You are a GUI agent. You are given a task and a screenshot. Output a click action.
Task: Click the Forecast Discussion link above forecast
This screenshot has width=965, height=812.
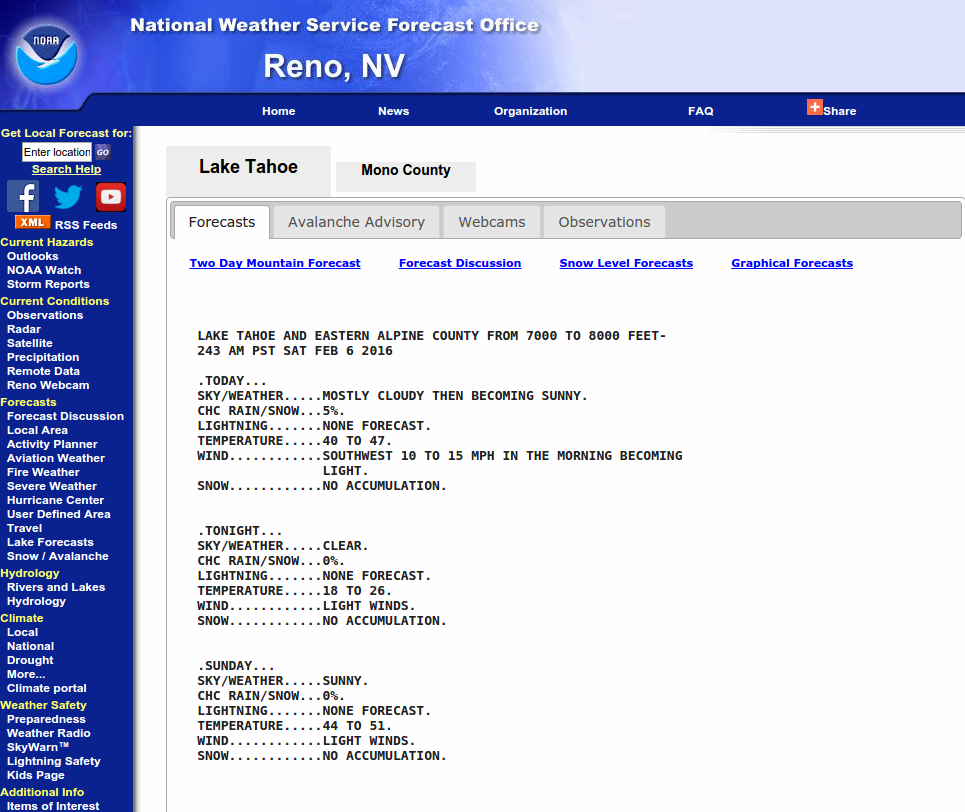pos(460,263)
